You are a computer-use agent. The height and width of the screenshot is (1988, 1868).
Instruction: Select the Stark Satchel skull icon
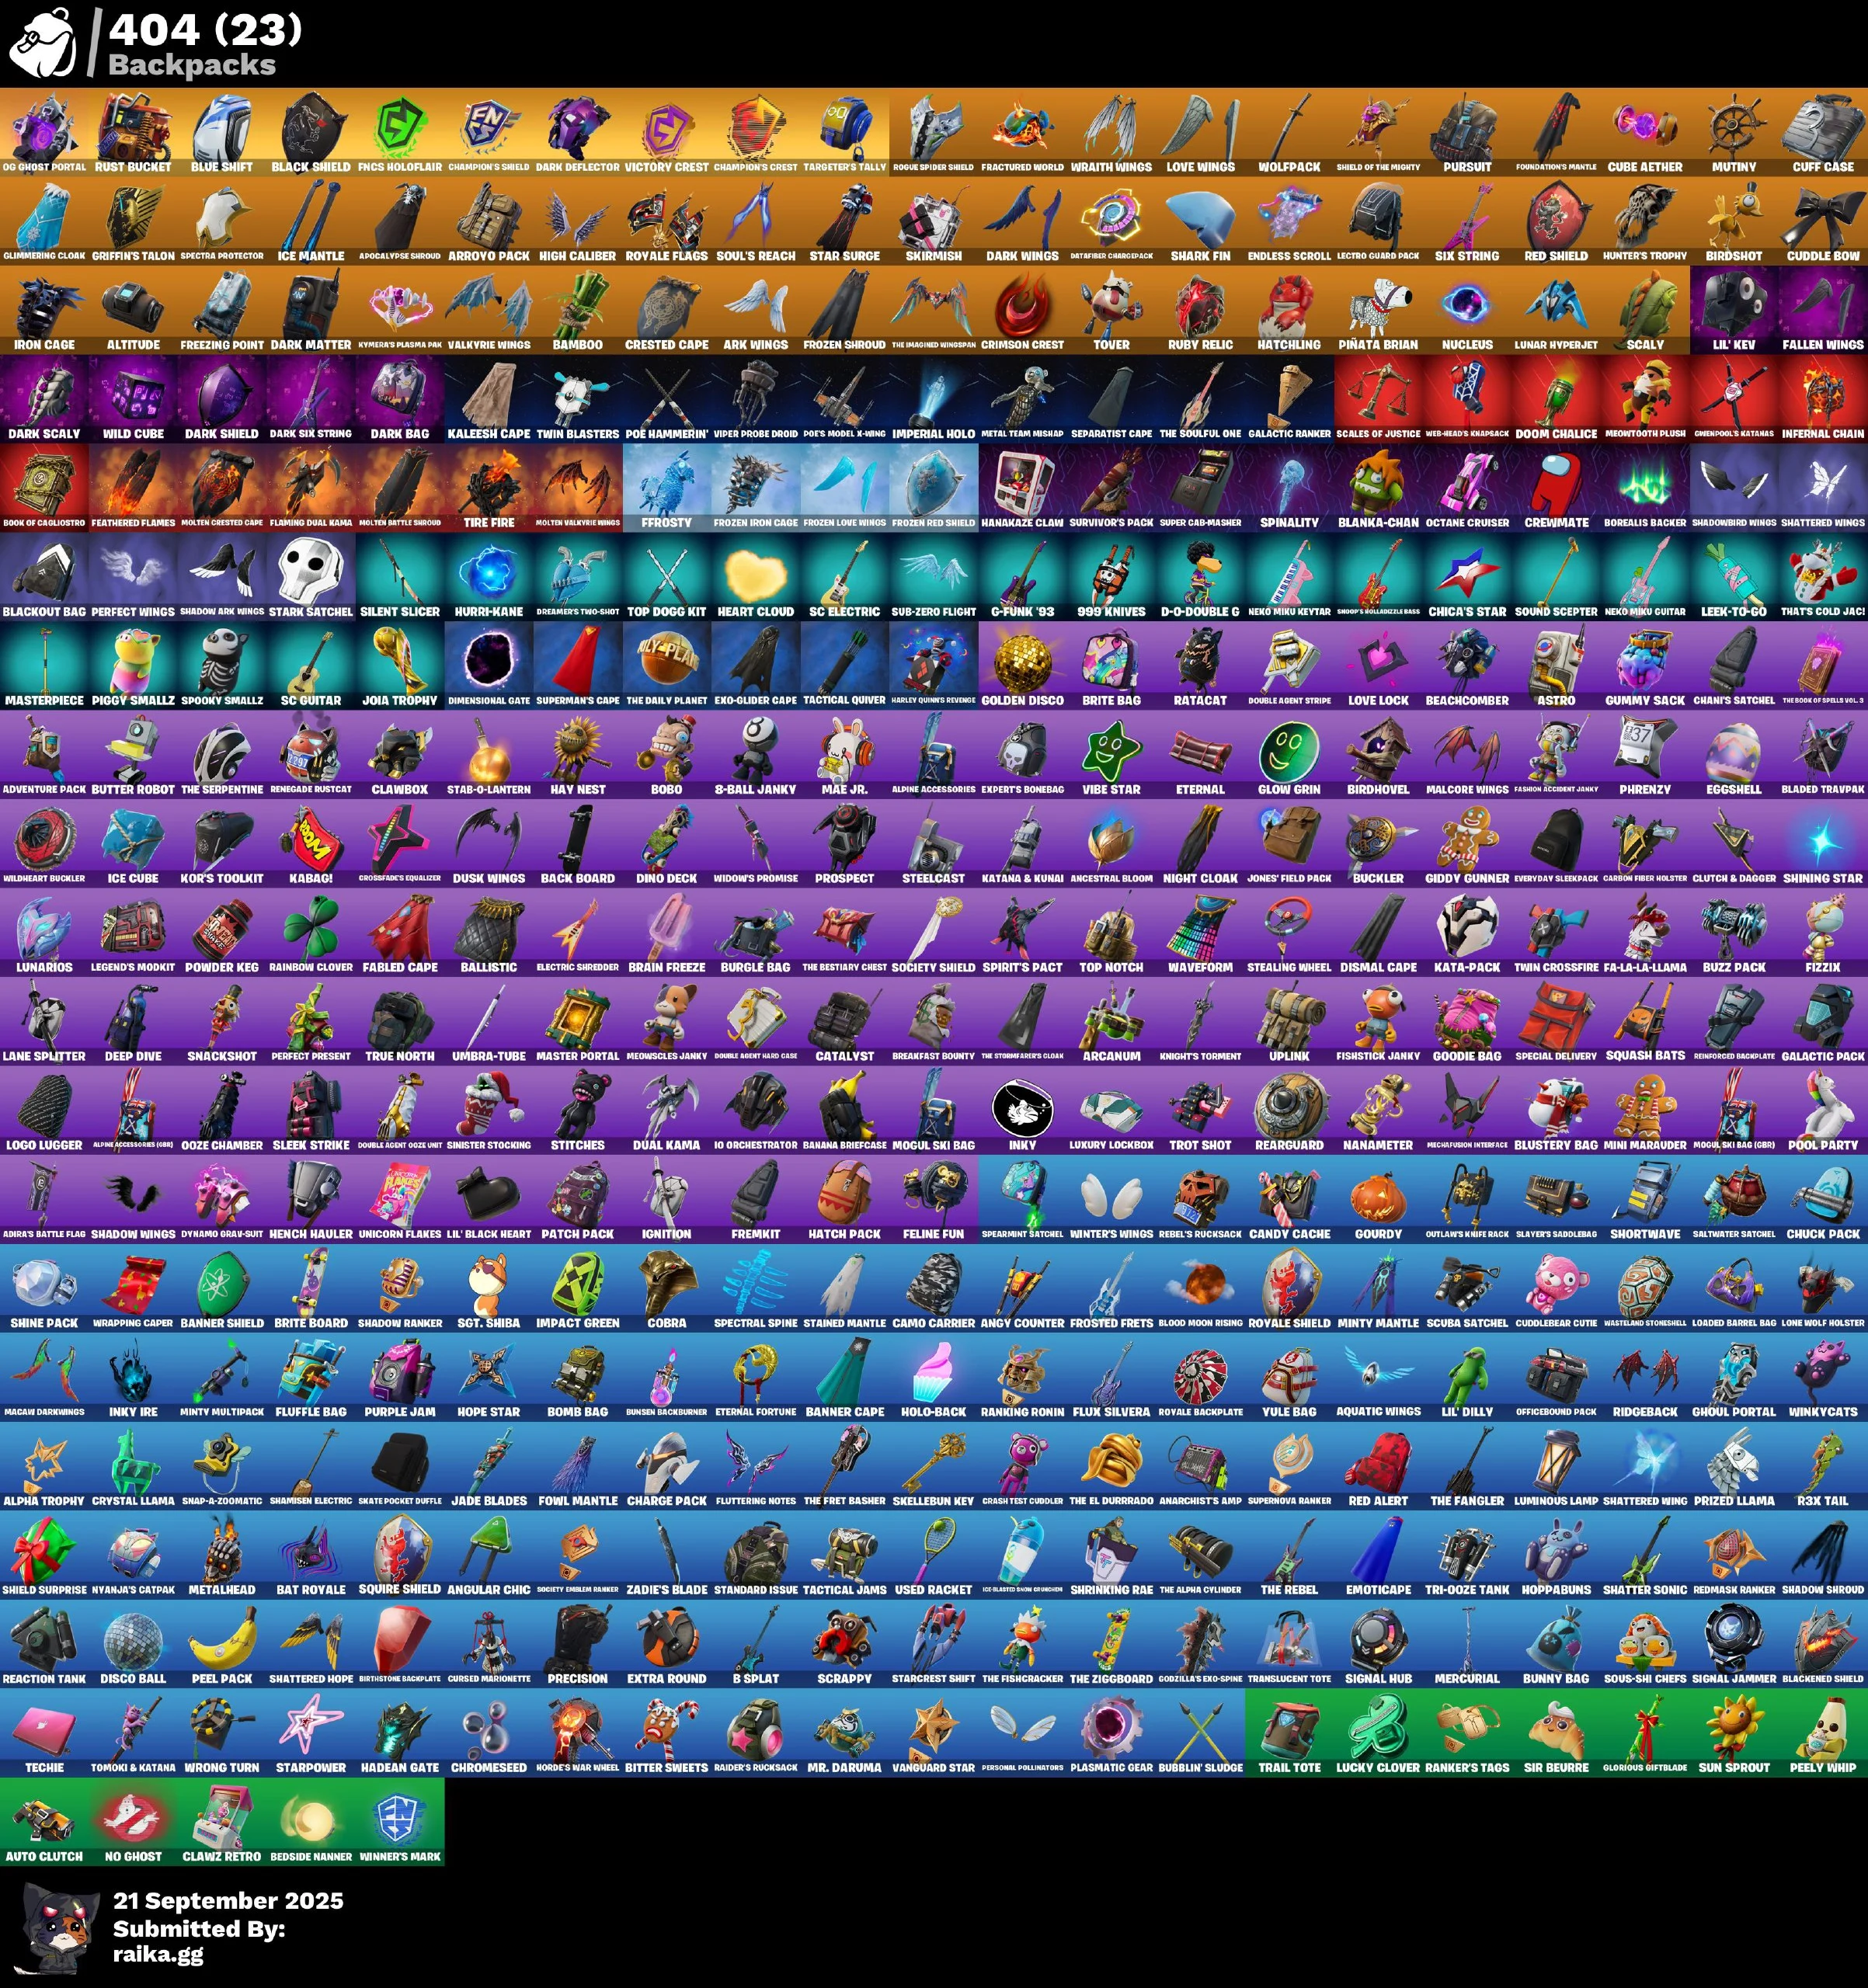tap(311, 571)
